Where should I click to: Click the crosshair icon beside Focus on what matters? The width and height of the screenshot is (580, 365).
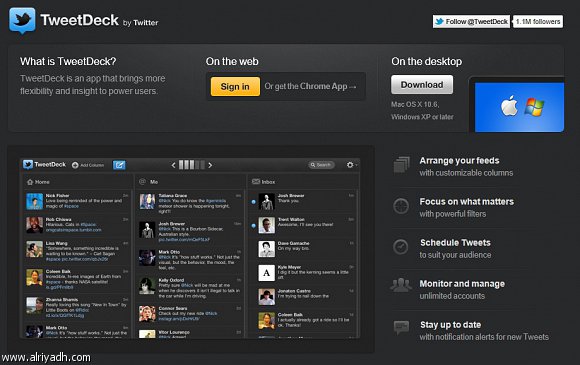tap(401, 206)
